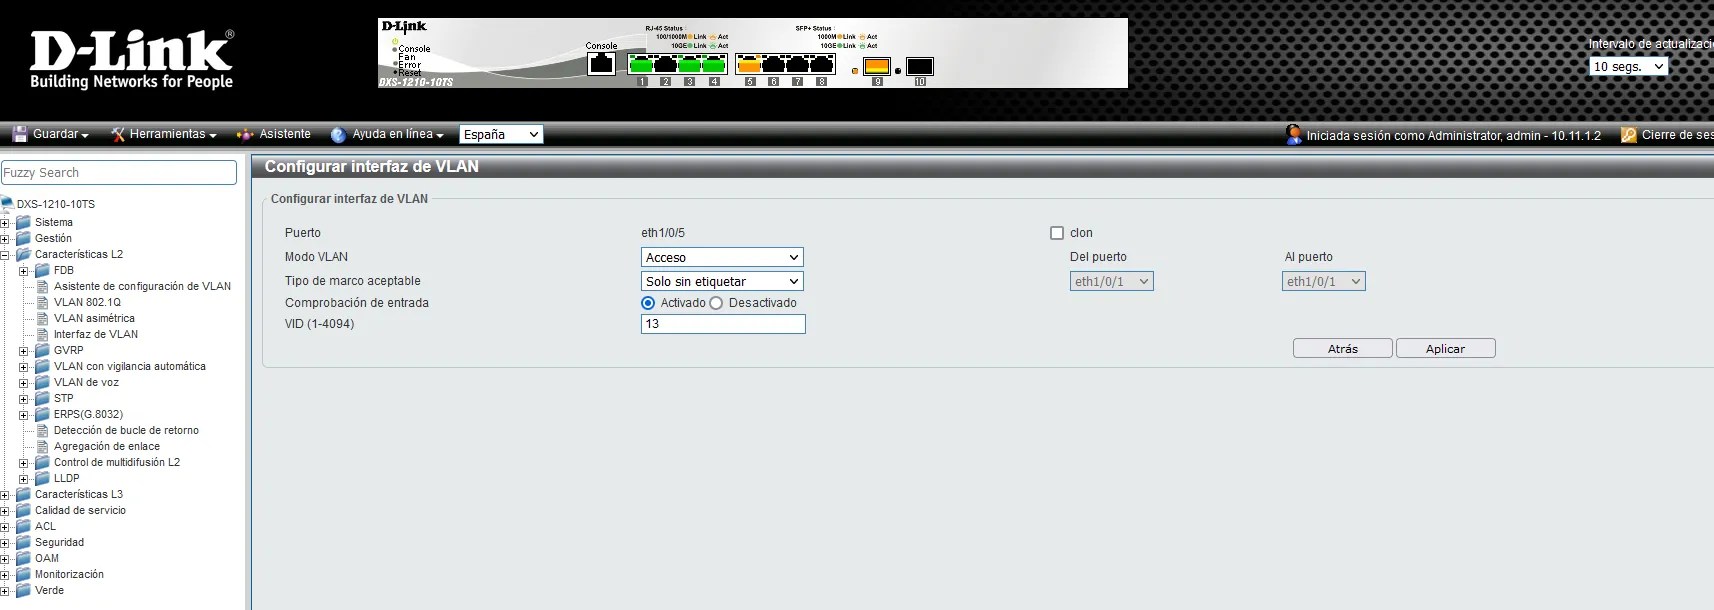
Task: Click Cierre de sesión link
Action: (1677, 135)
